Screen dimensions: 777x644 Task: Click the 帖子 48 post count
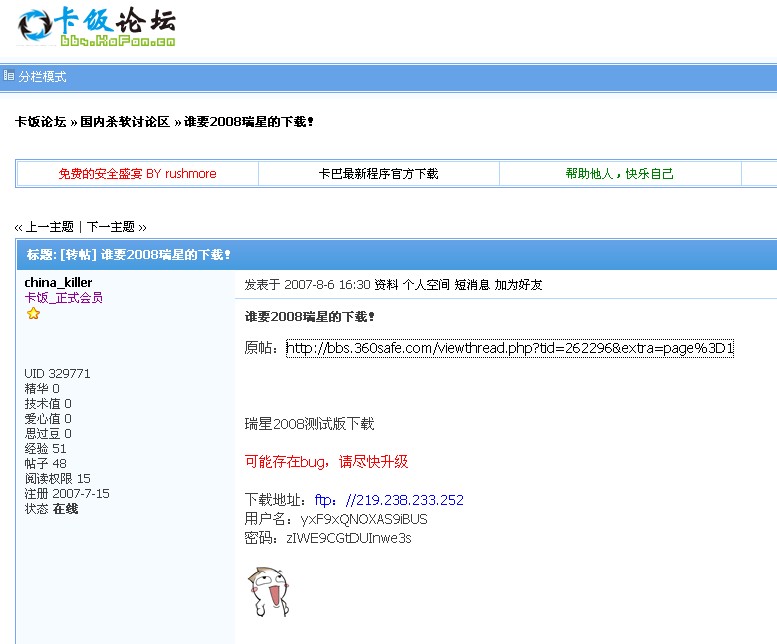click(x=45, y=464)
